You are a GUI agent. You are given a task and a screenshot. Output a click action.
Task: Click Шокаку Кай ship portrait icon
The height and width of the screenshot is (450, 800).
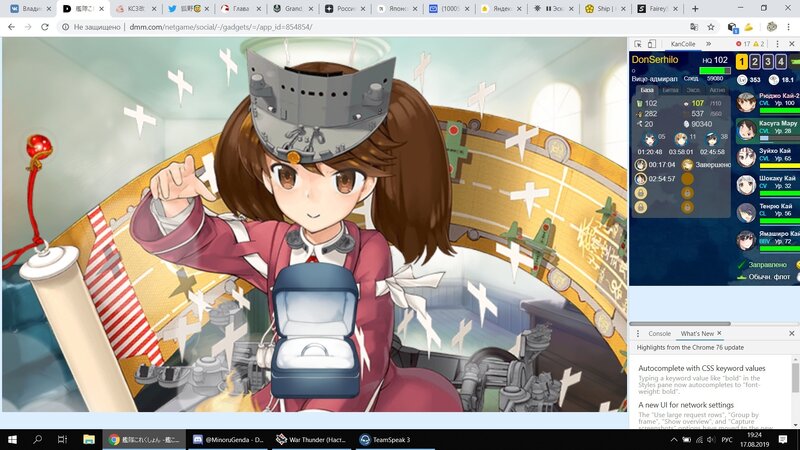746,185
